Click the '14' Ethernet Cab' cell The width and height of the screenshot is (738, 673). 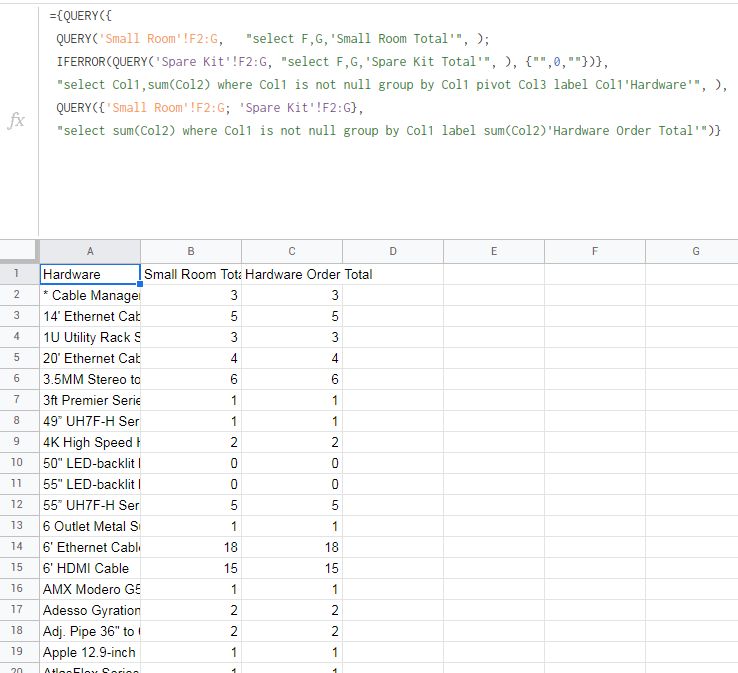tap(90, 316)
